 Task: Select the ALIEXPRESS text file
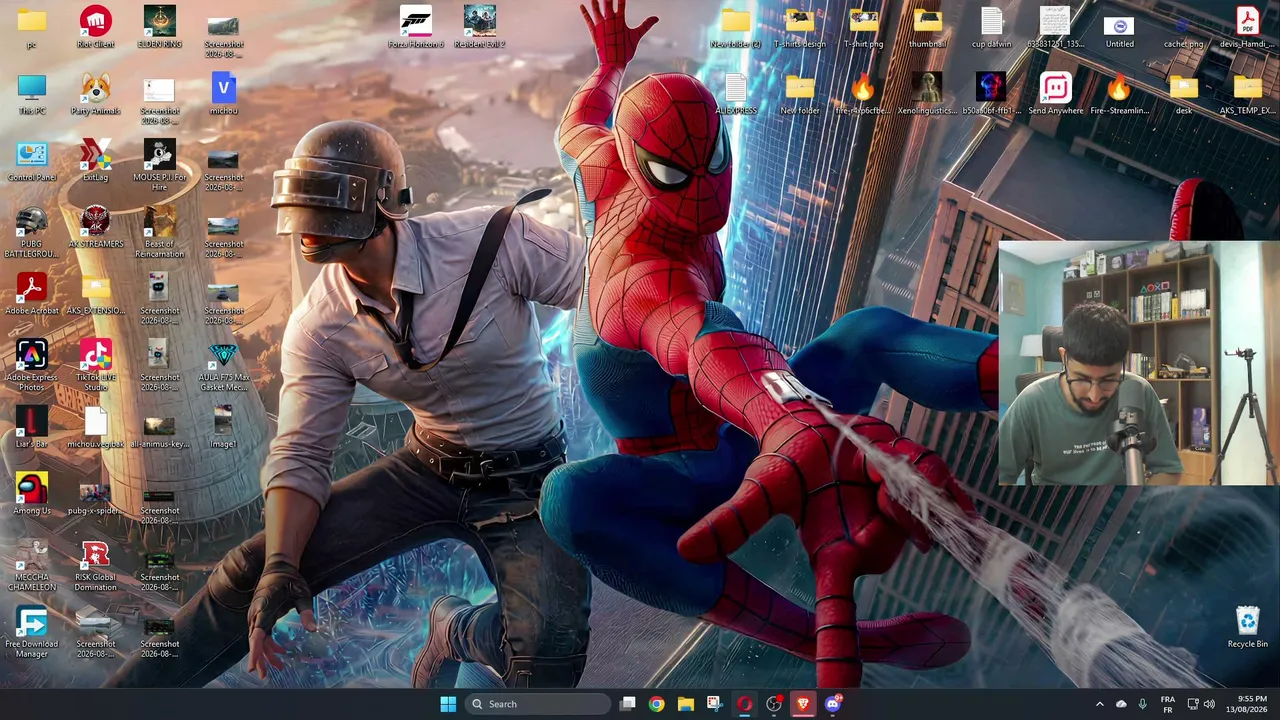735,94
